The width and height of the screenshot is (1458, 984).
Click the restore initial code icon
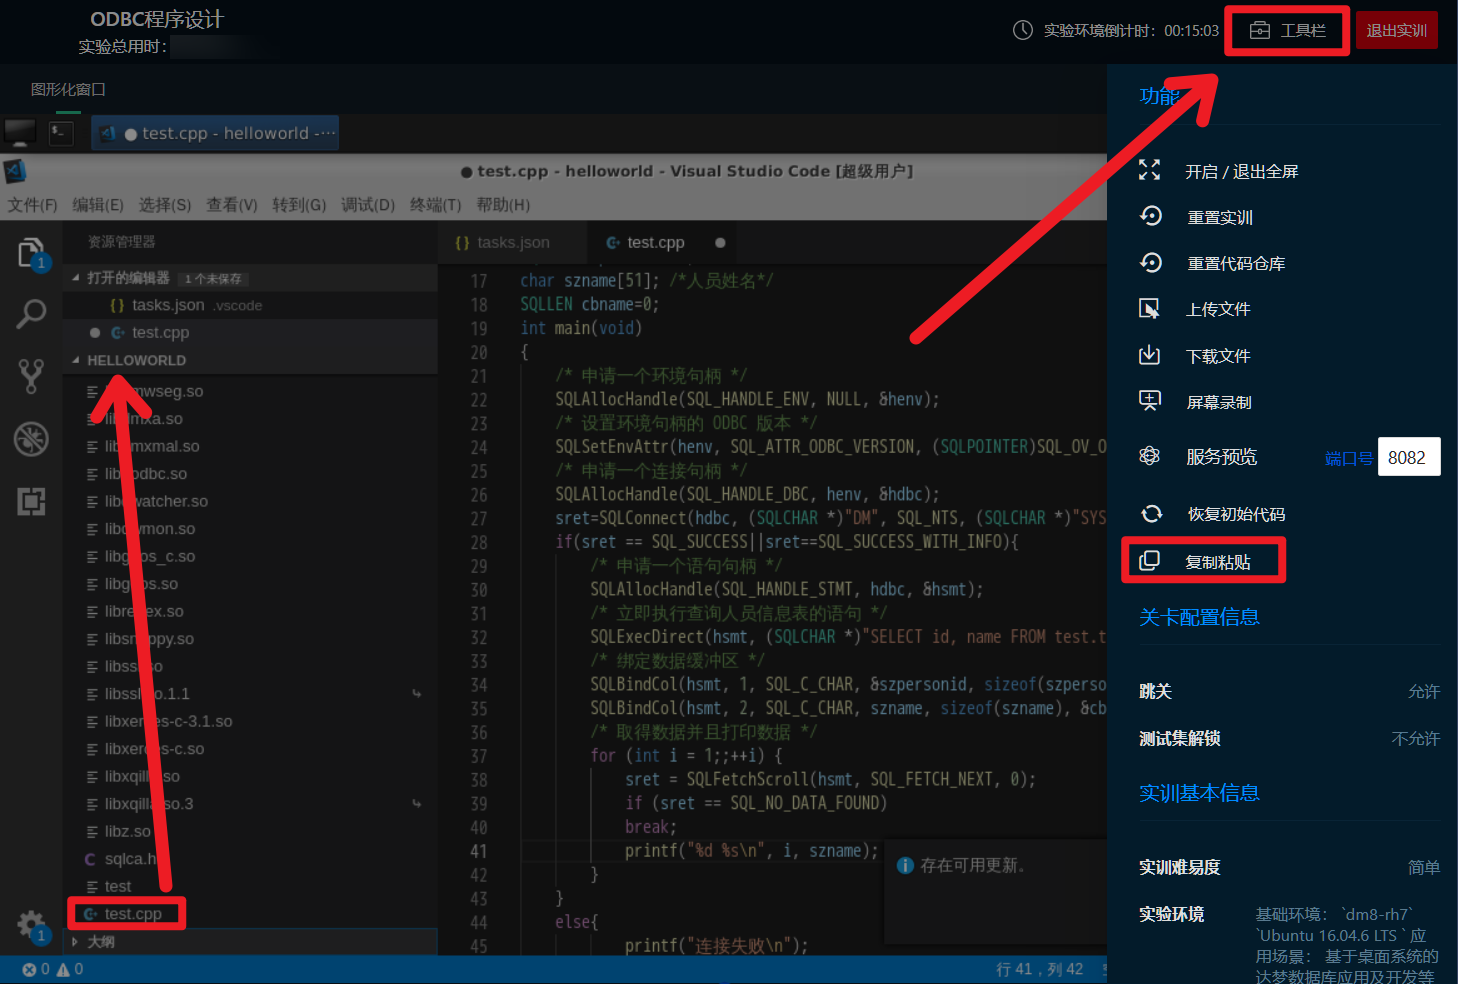[1152, 514]
